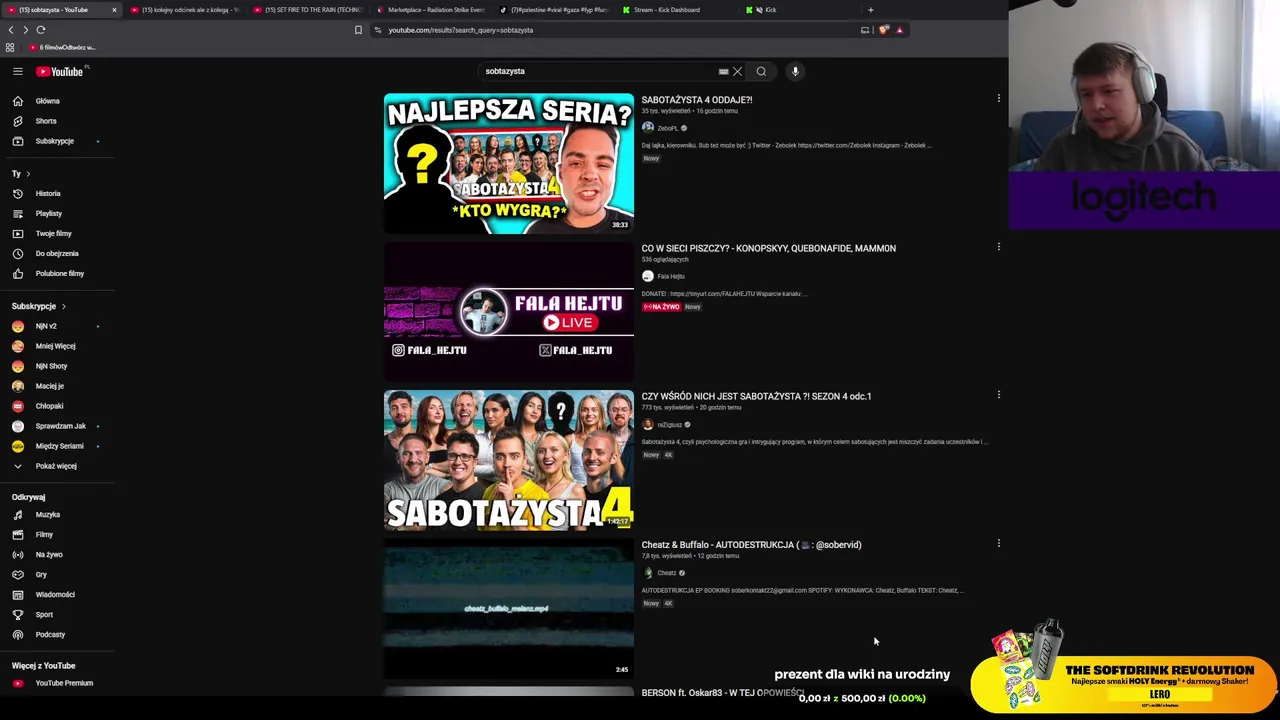Open Fala Hejtu channel link
The image size is (1280, 720).
point(671,276)
